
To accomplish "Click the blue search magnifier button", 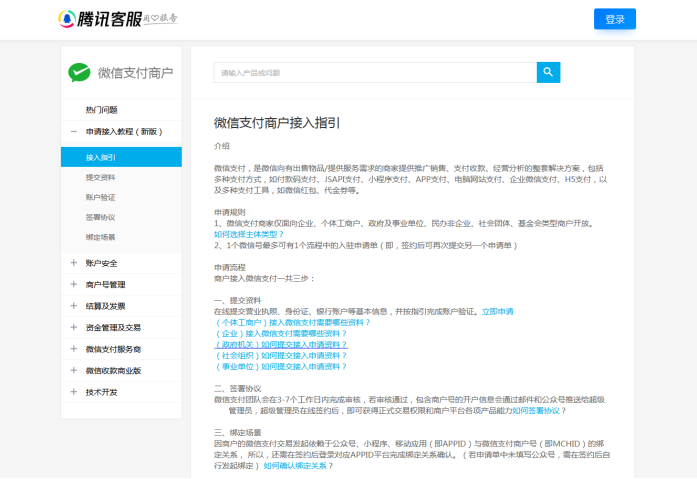I will pos(548,72).
